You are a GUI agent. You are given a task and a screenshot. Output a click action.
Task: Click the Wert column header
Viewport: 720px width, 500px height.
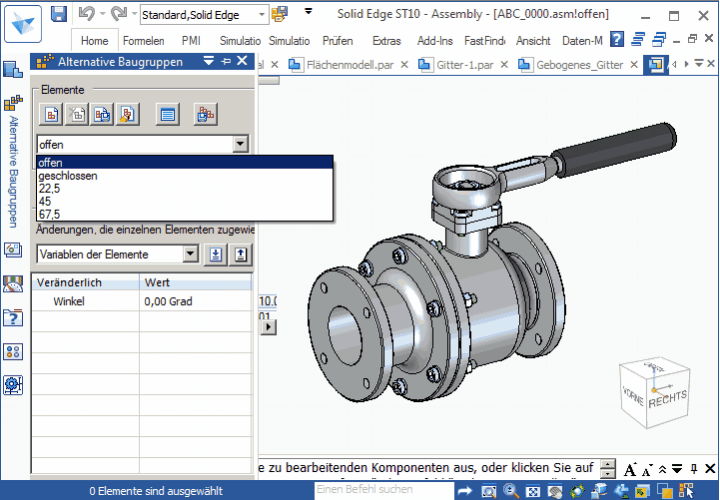pos(196,282)
